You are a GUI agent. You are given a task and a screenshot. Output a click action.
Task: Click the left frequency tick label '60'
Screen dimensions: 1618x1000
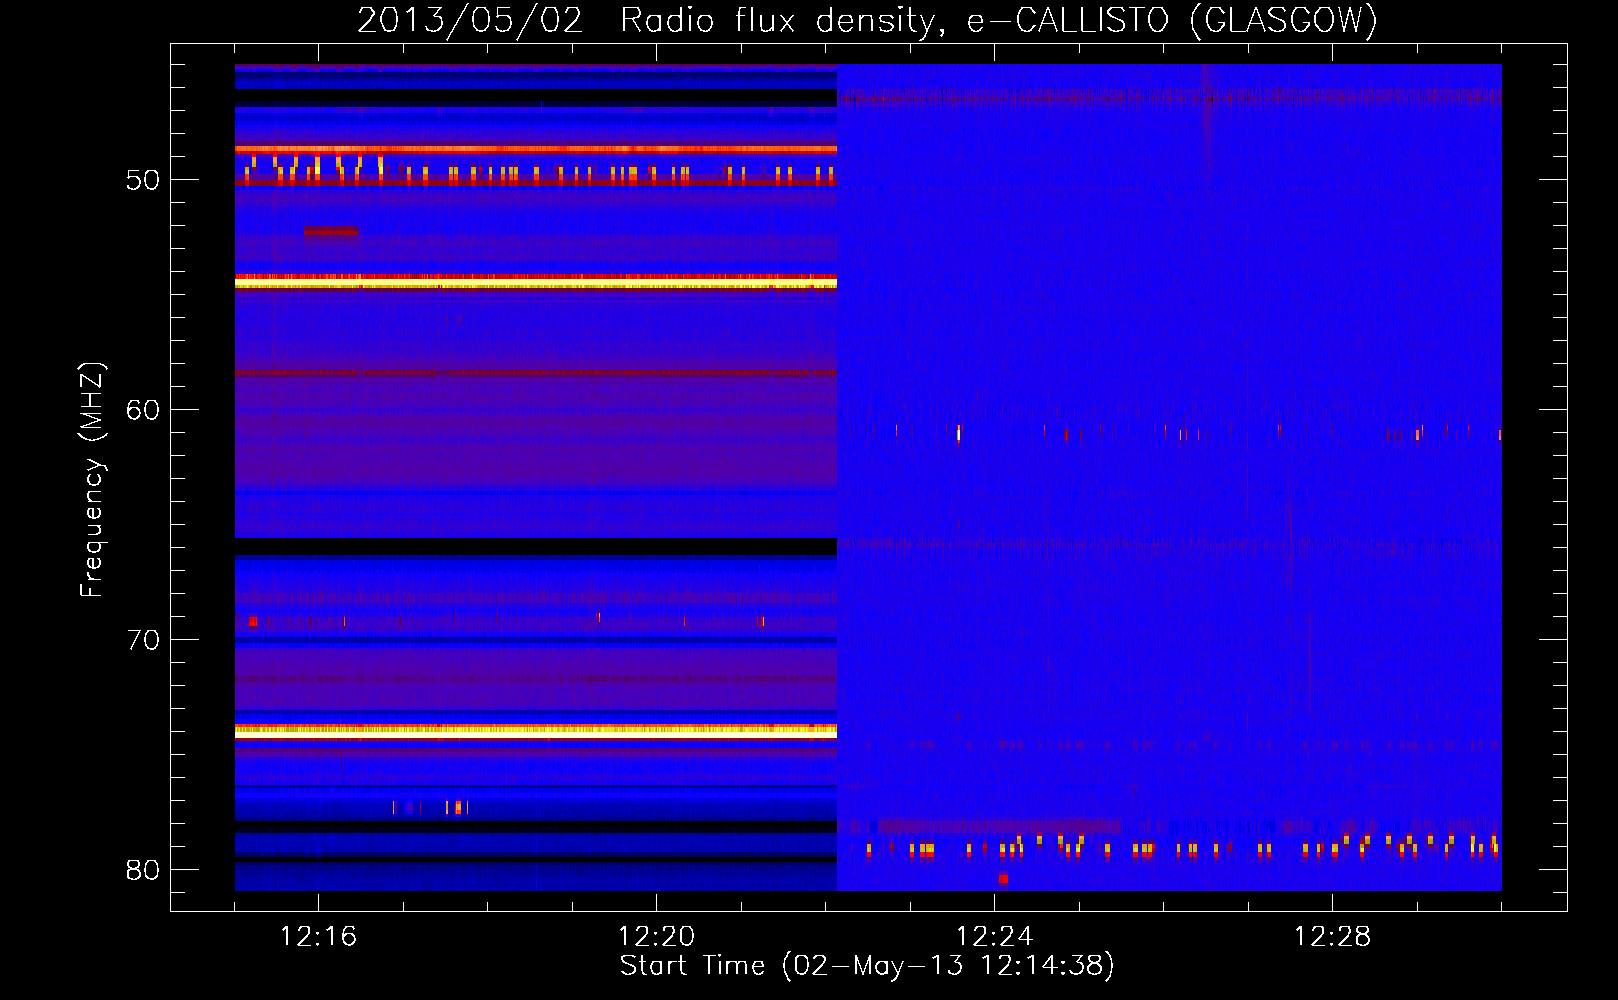[x=143, y=410]
